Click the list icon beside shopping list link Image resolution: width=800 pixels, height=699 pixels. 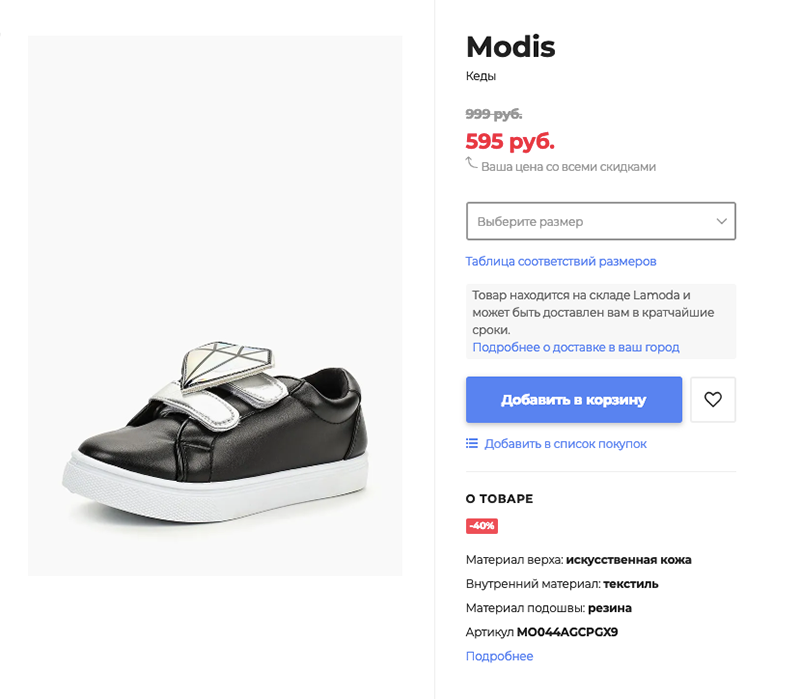coord(472,443)
